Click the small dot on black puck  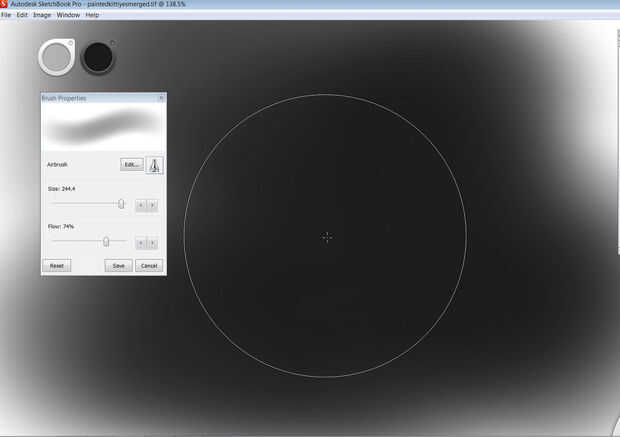click(x=112, y=43)
